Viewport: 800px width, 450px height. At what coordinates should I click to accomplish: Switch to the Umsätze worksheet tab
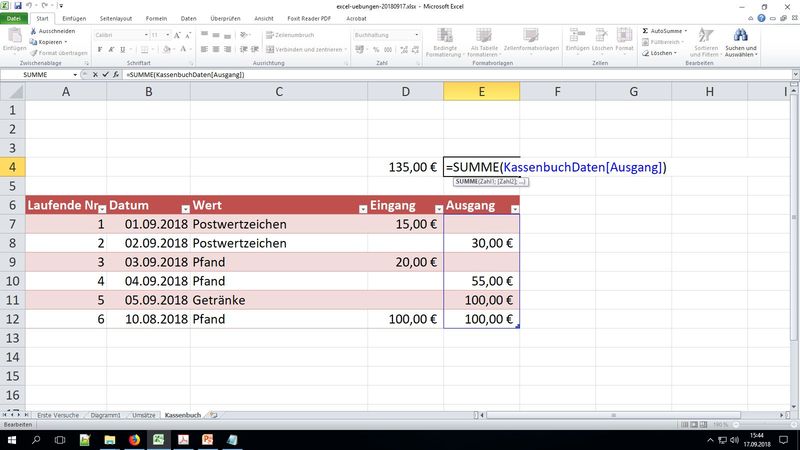142,414
